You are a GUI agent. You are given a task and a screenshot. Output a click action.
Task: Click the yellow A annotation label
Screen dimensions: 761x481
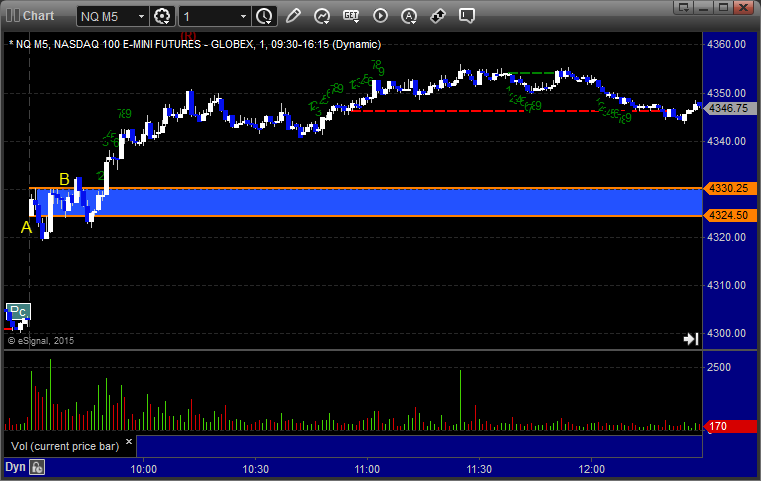coord(26,227)
